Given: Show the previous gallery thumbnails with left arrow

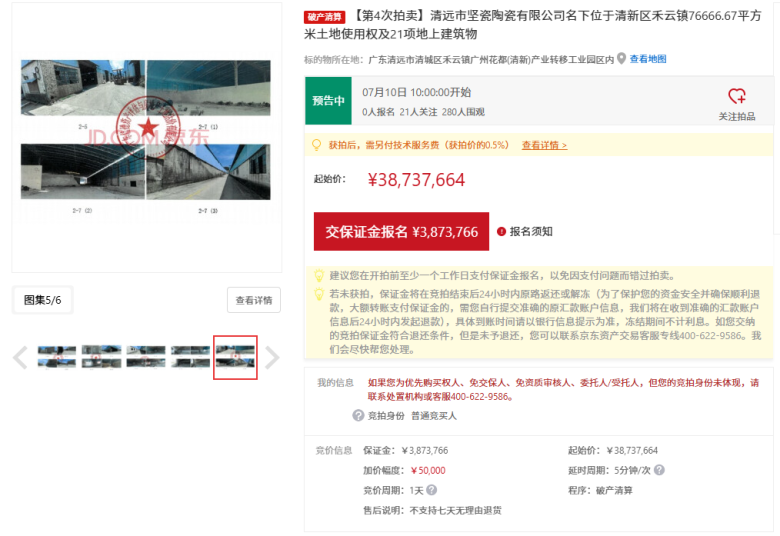Looking at the screenshot, I should (x=20, y=357).
